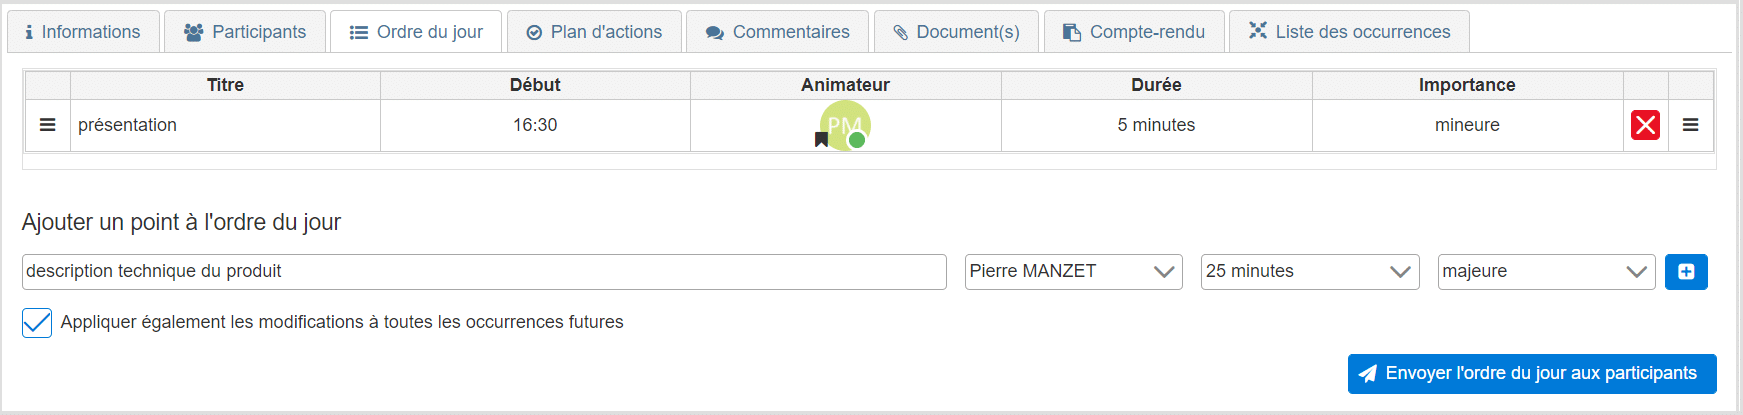Image resolution: width=1743 pixels, height=415 pixels.
Task: Go to the Compte-rendu tab
Action: (x=1134, y=32)
